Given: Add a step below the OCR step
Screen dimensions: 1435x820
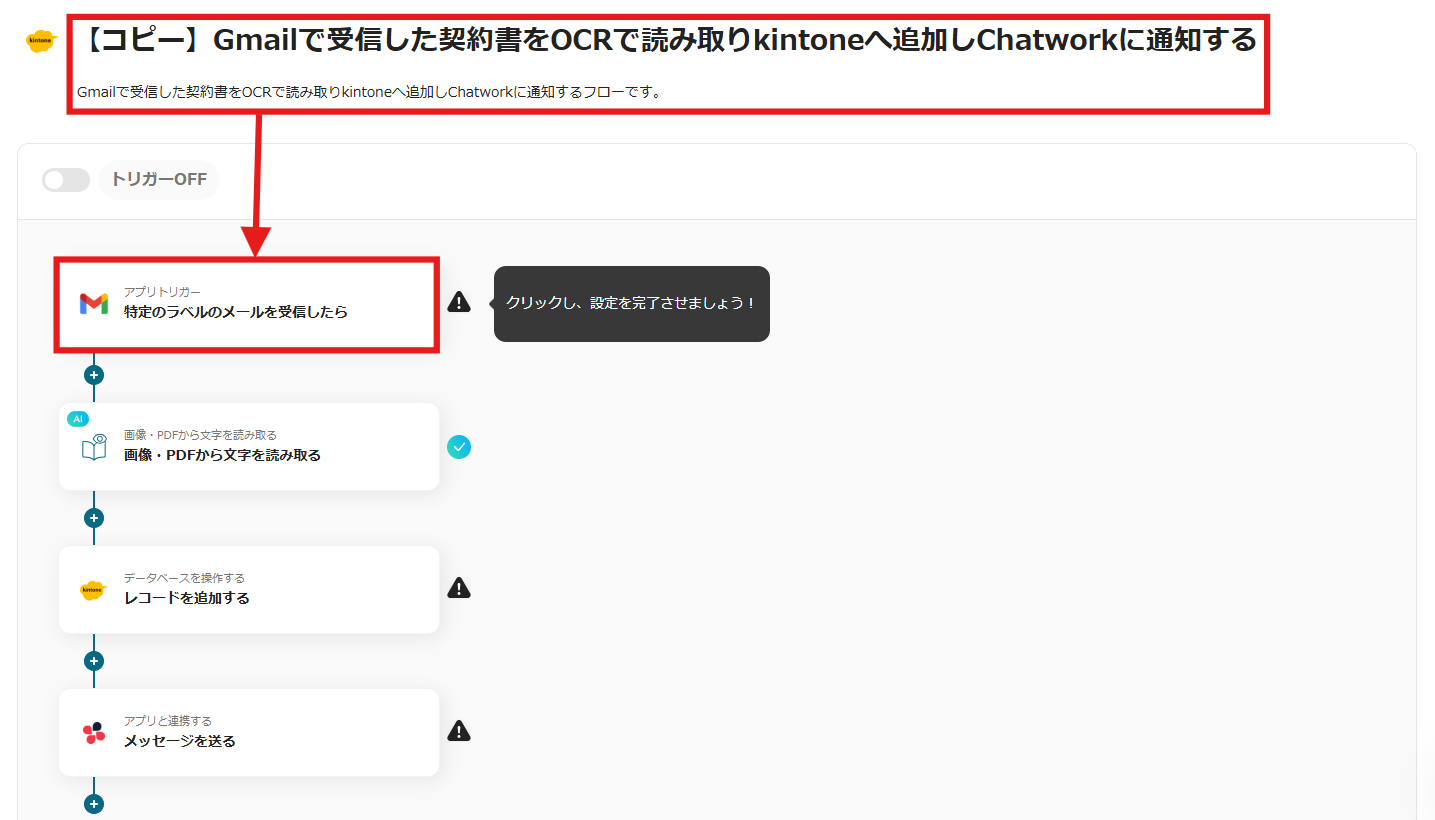Looking at the screenshot, I should click(94, 518).
